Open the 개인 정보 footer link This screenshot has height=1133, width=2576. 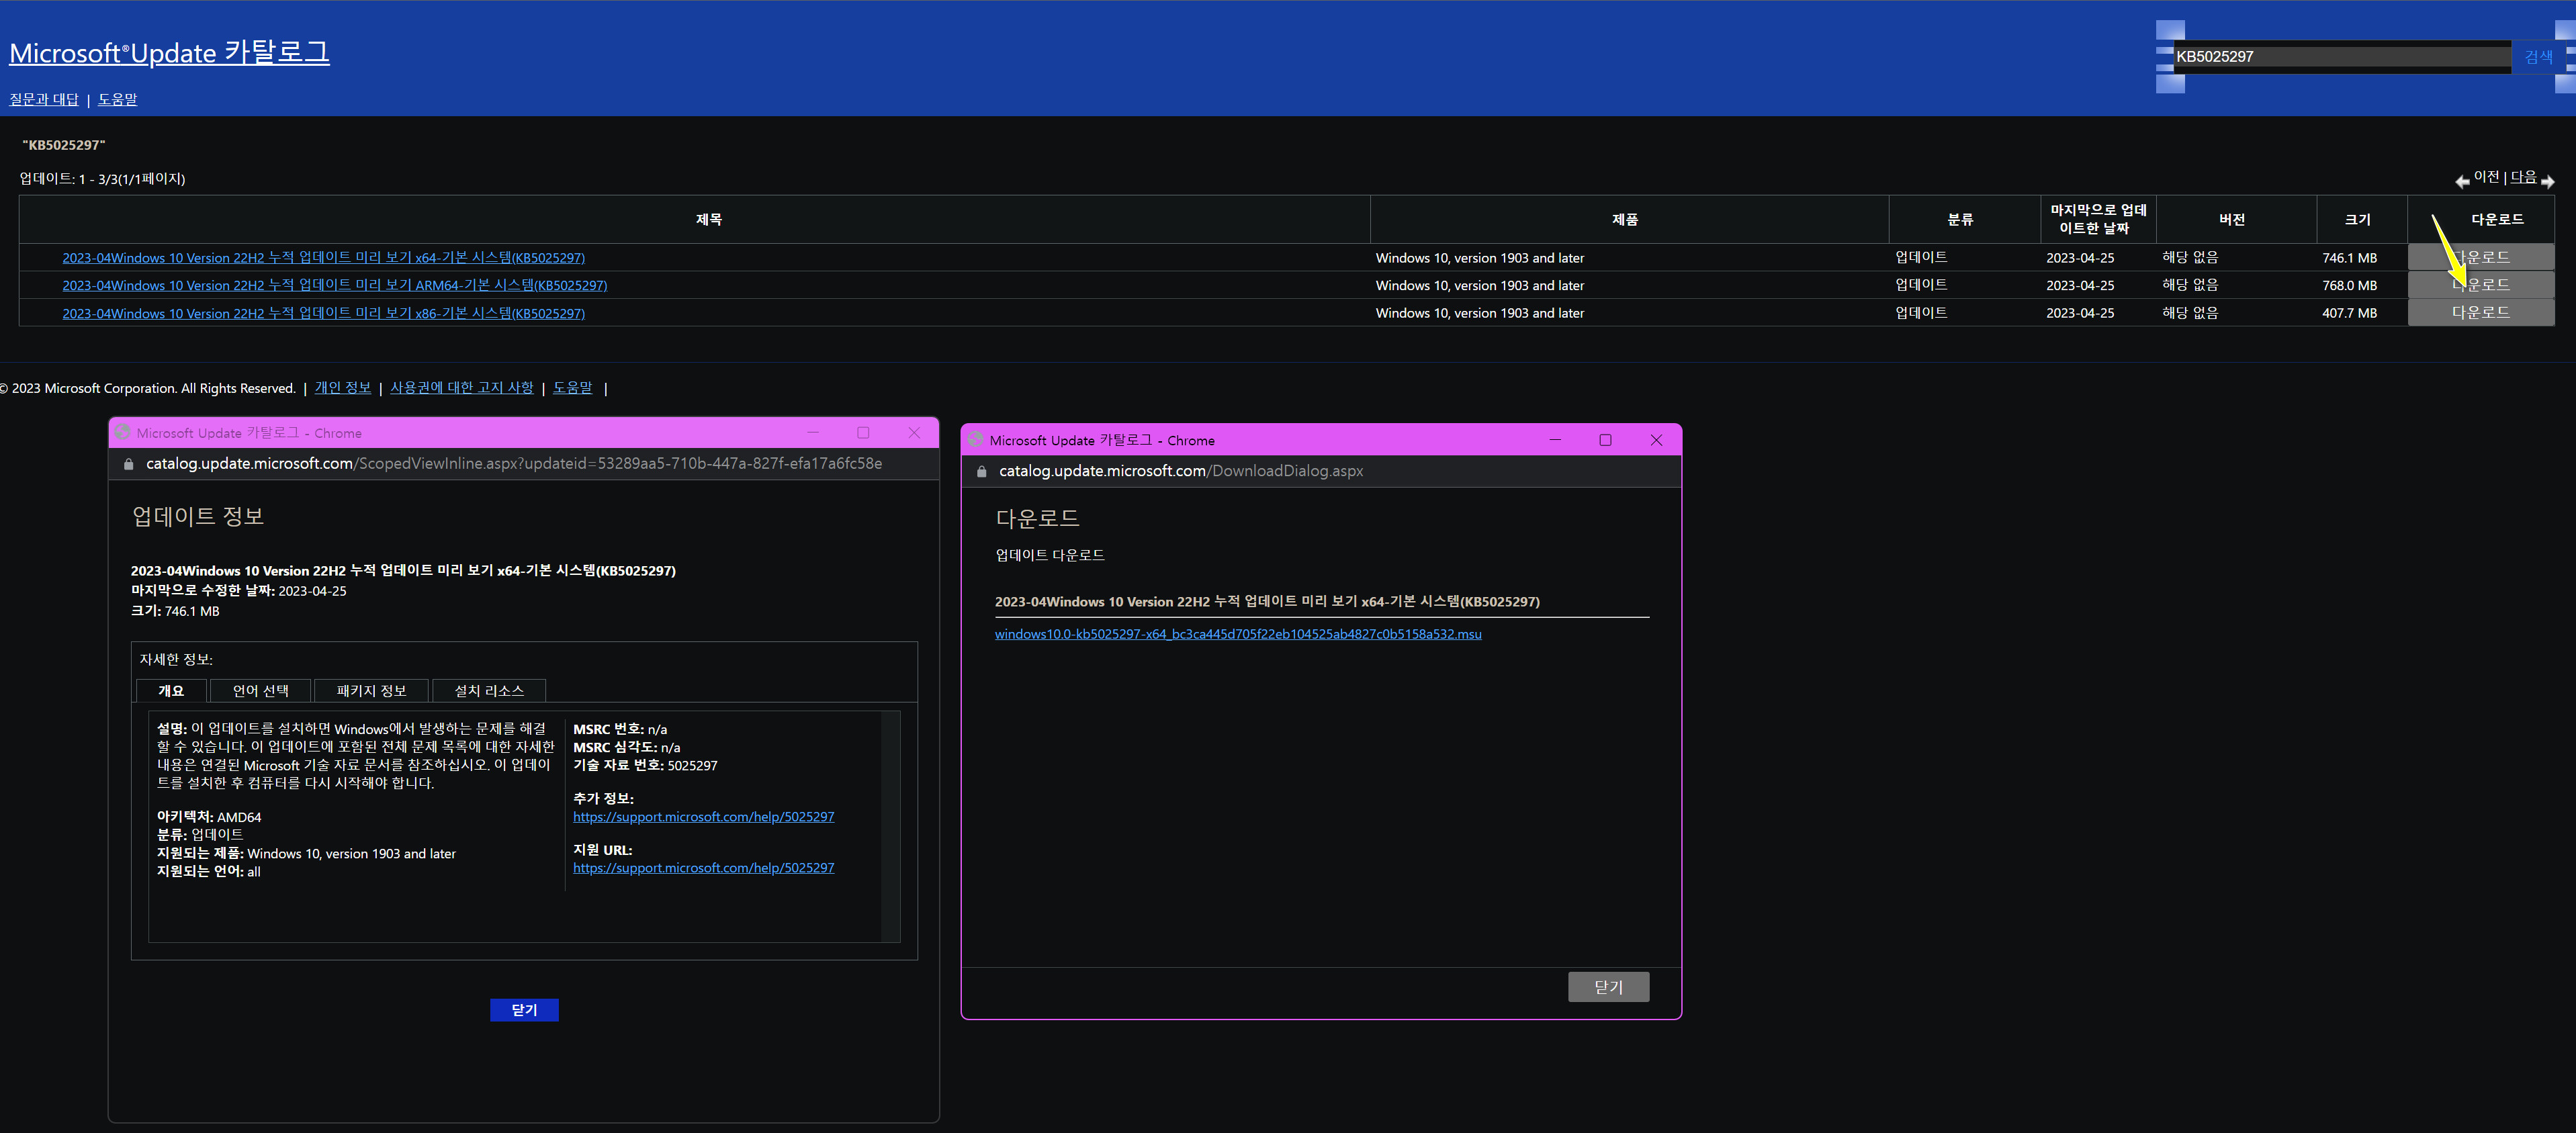pyautogui.click(x=343, y=388)
